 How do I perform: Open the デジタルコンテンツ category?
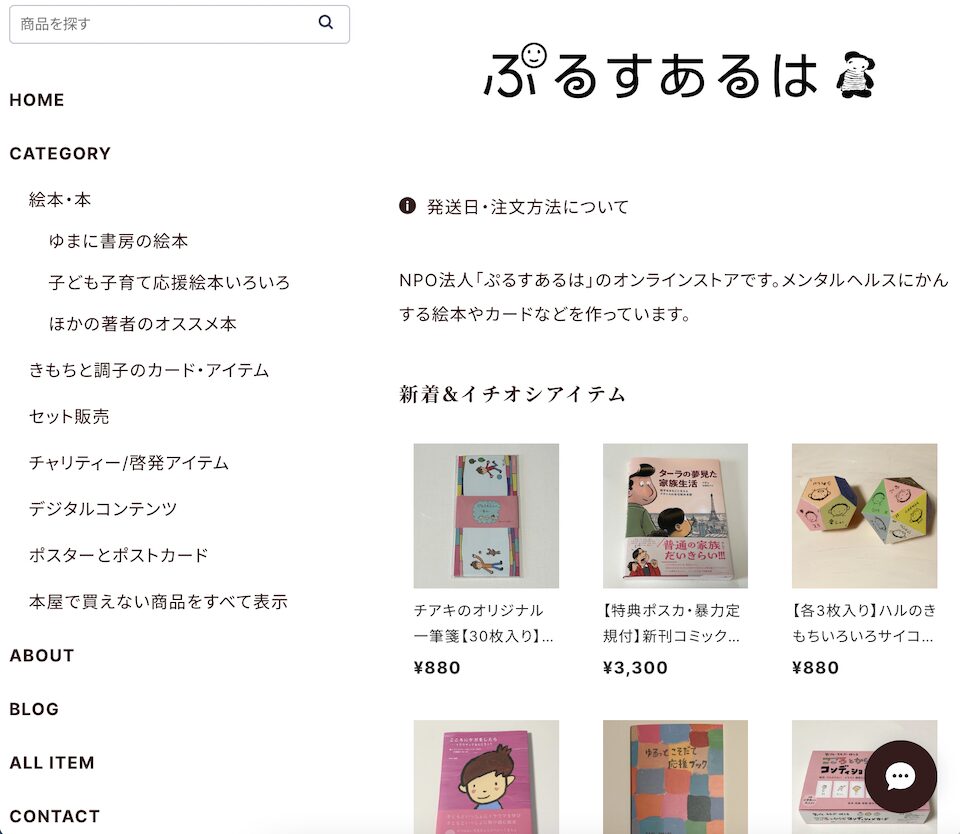[x=103, y=509]
